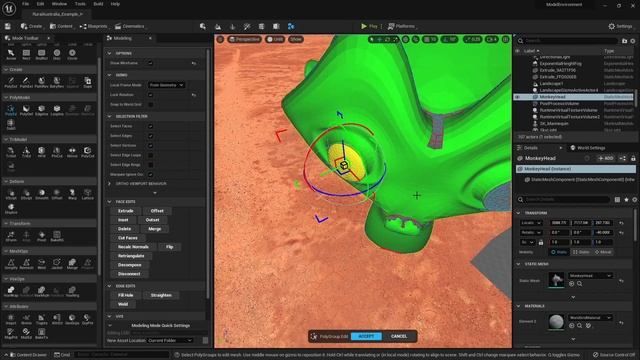Switch to World Settings tab
The width and height of the screenshot is (640, 360).
pyautogui.click(x=588, y=148)
